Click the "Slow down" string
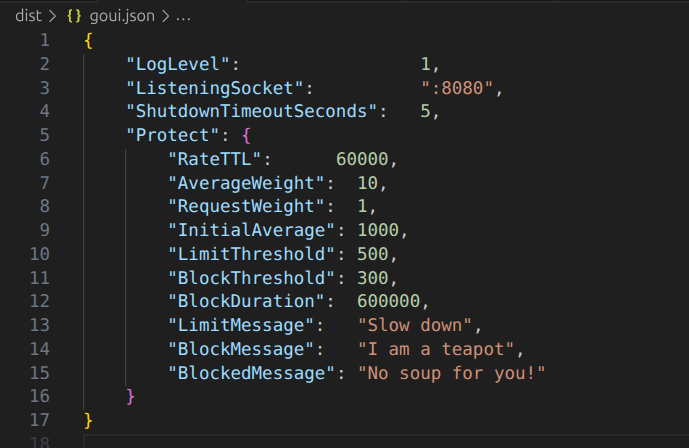Viewport: 689px width, 448px height. click(420, 325)
